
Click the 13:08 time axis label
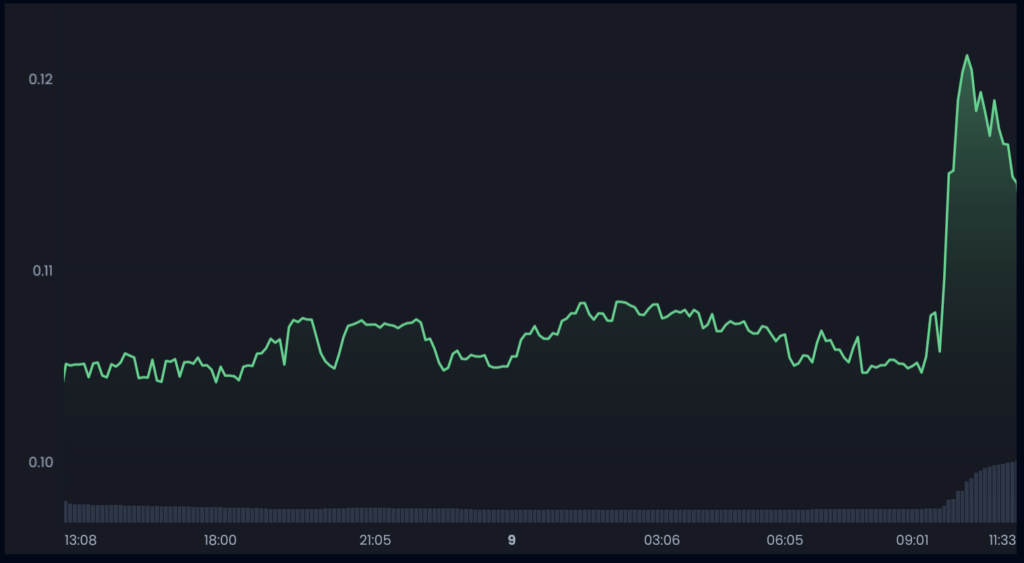coord(81,540)
